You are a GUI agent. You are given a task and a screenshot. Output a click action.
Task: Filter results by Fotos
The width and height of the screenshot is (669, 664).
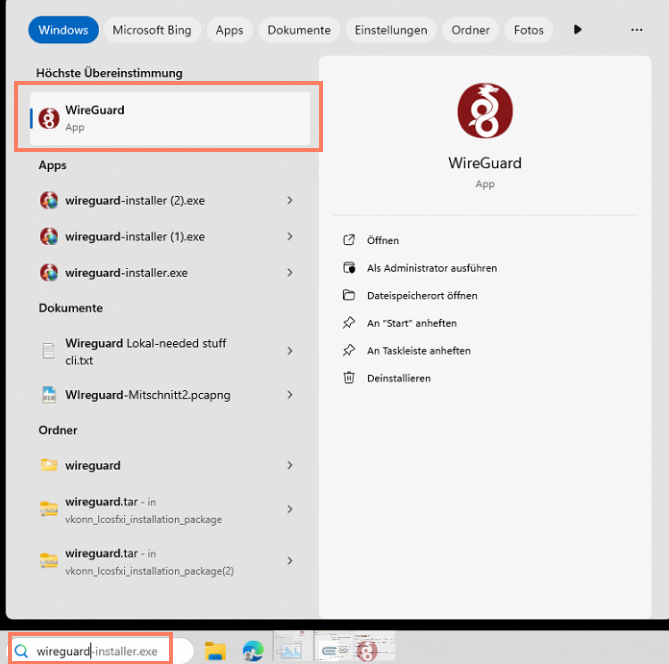pyautogui.click(x=529, y=30)
